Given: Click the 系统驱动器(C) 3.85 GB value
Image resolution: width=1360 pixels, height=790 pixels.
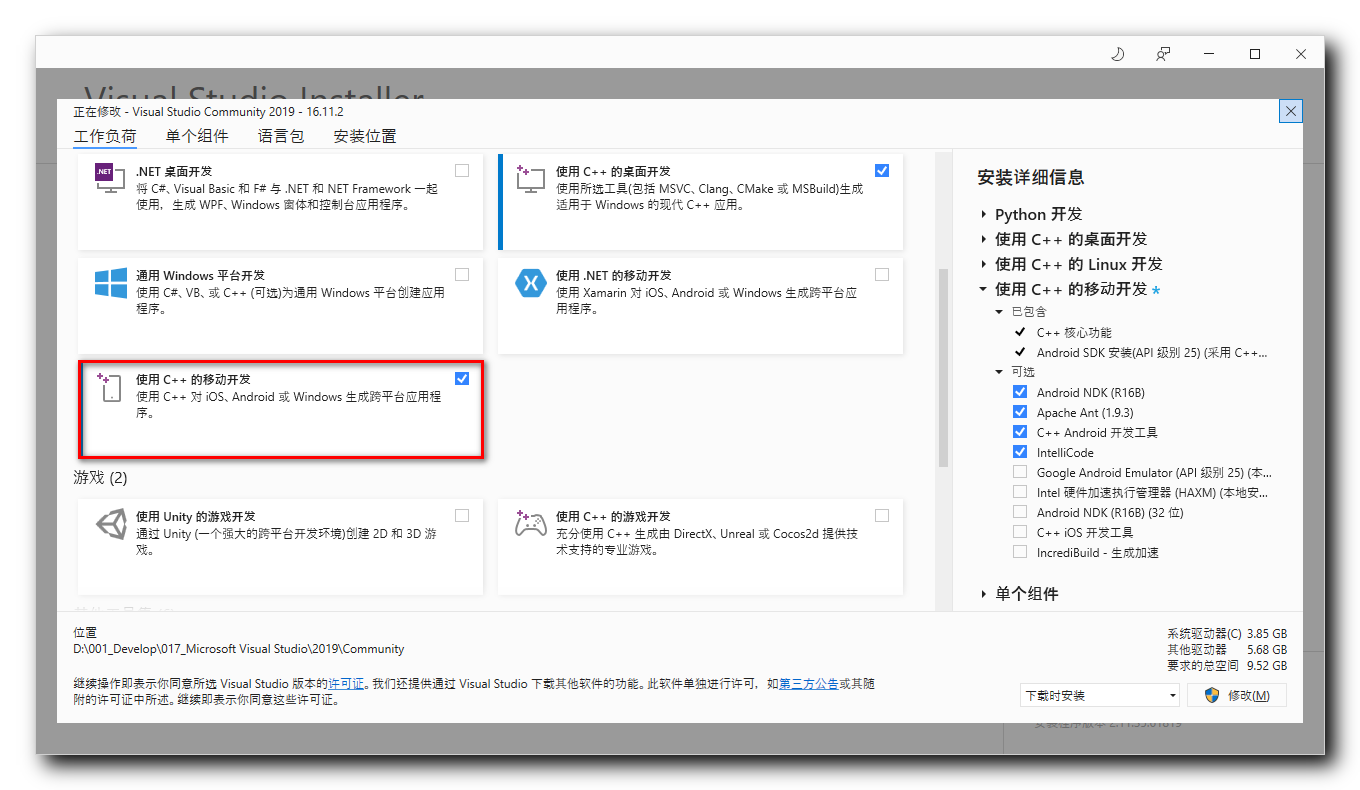Looking at the screenshot, I should [x=1267, y=634].
